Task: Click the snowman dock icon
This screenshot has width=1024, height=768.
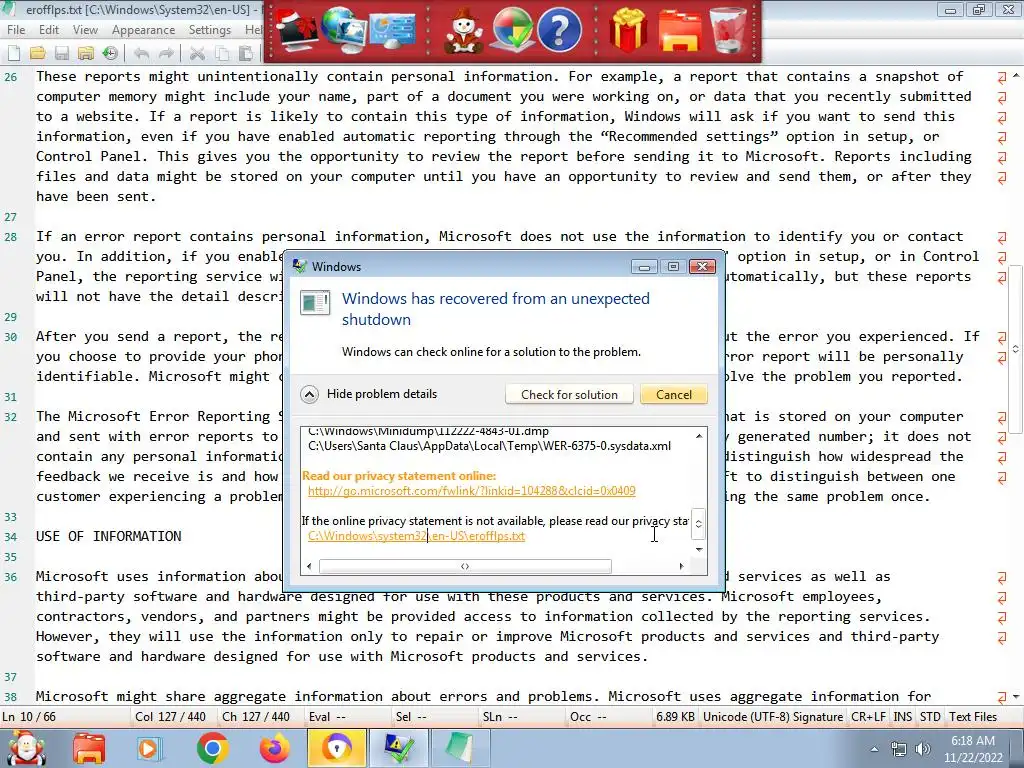Action: [463, 31]
